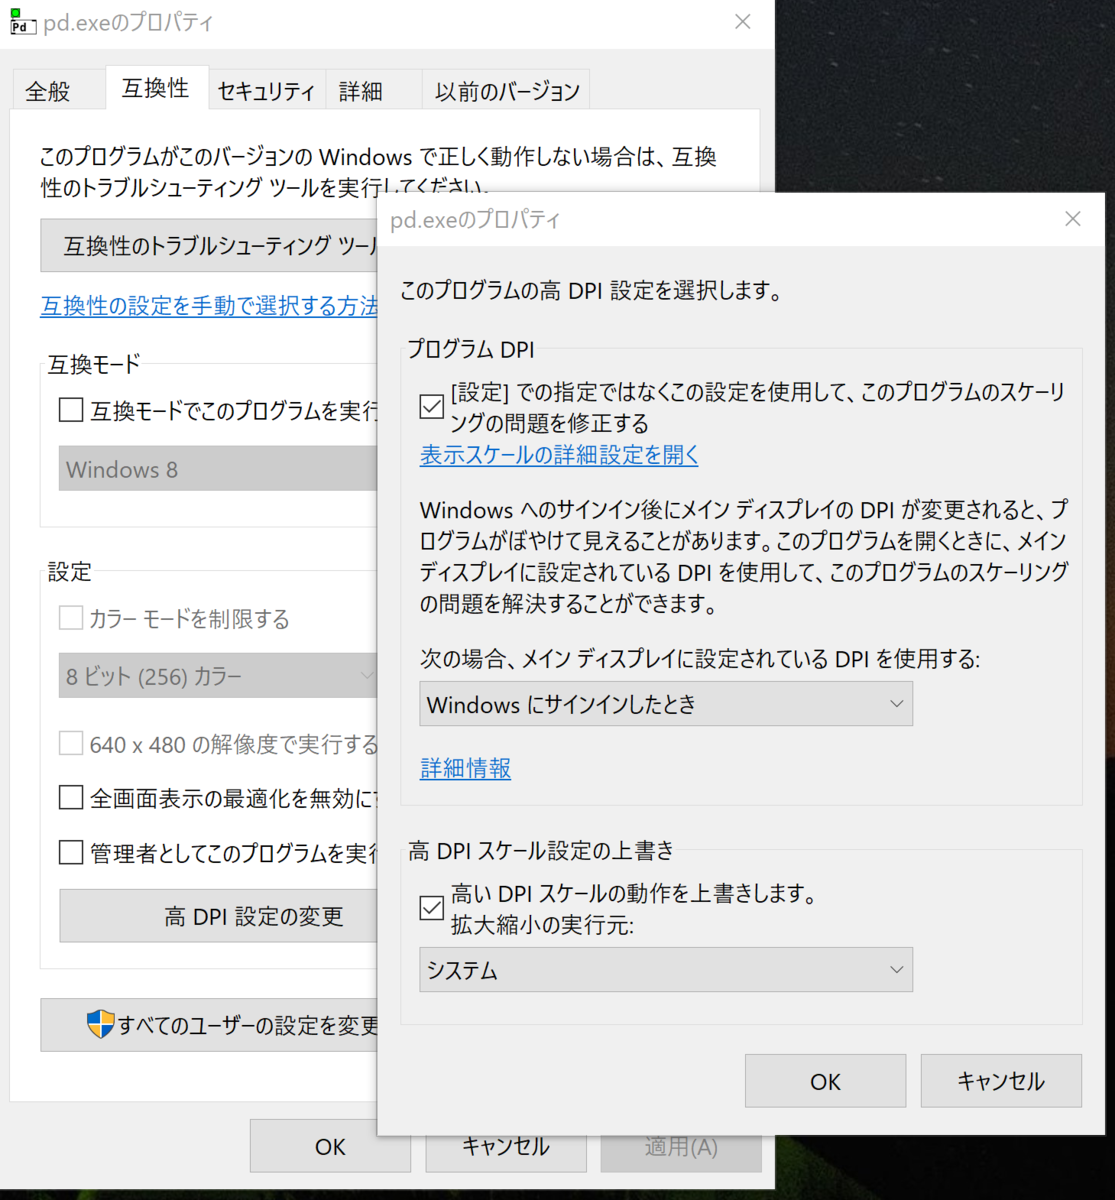
Task: Toggle 高い DPI スケールの動作を上書き checkbox
Action: click(x=432, y=908)
